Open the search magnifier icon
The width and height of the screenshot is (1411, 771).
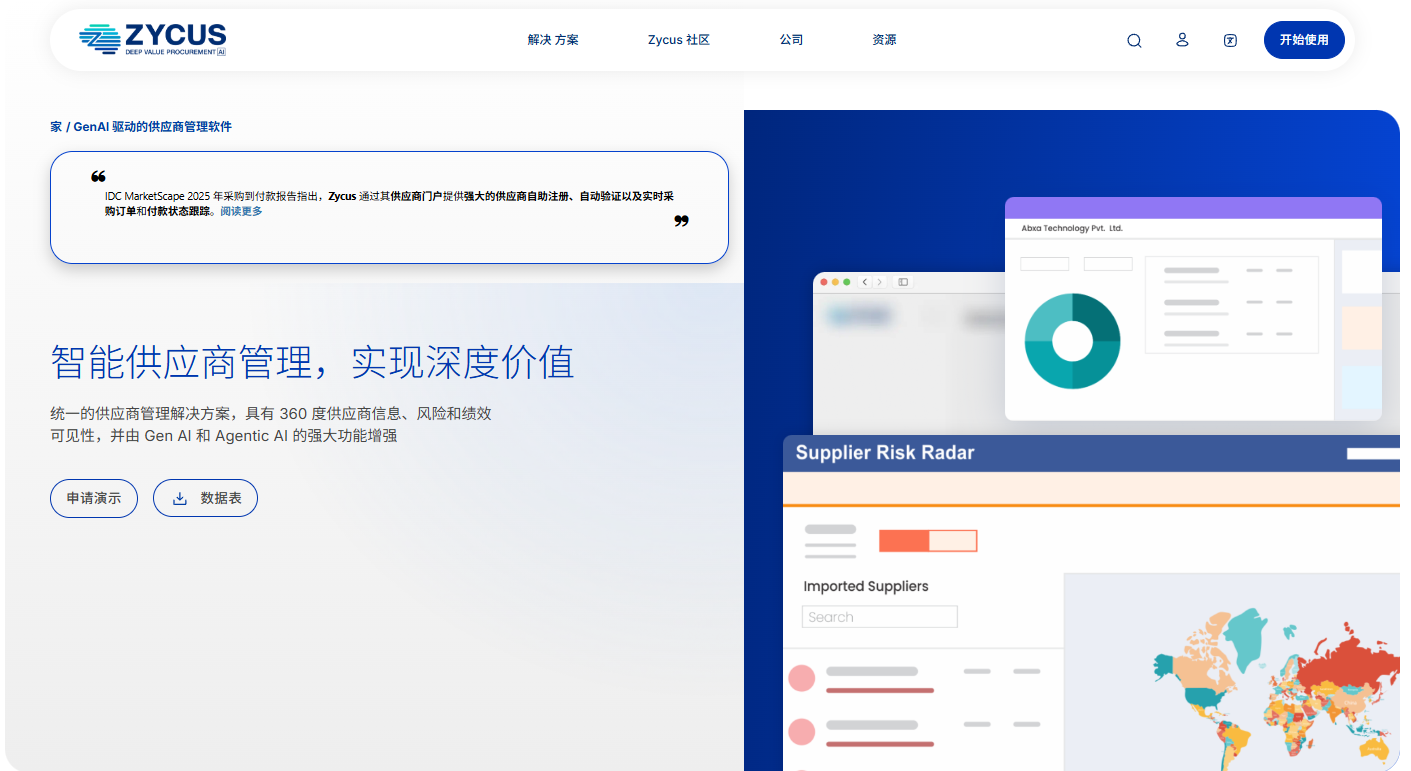point(1134,41)
